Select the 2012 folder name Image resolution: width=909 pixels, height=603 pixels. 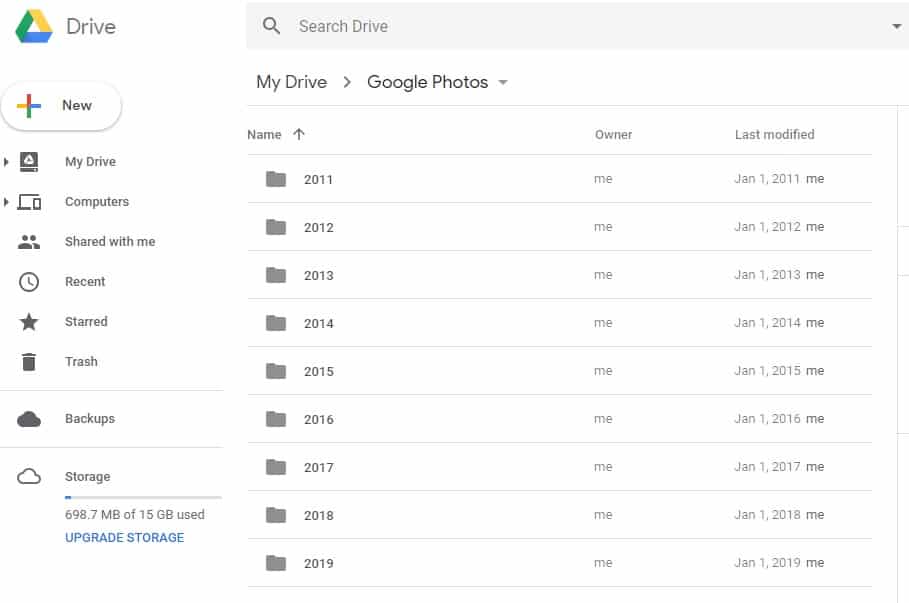point(319,228)
